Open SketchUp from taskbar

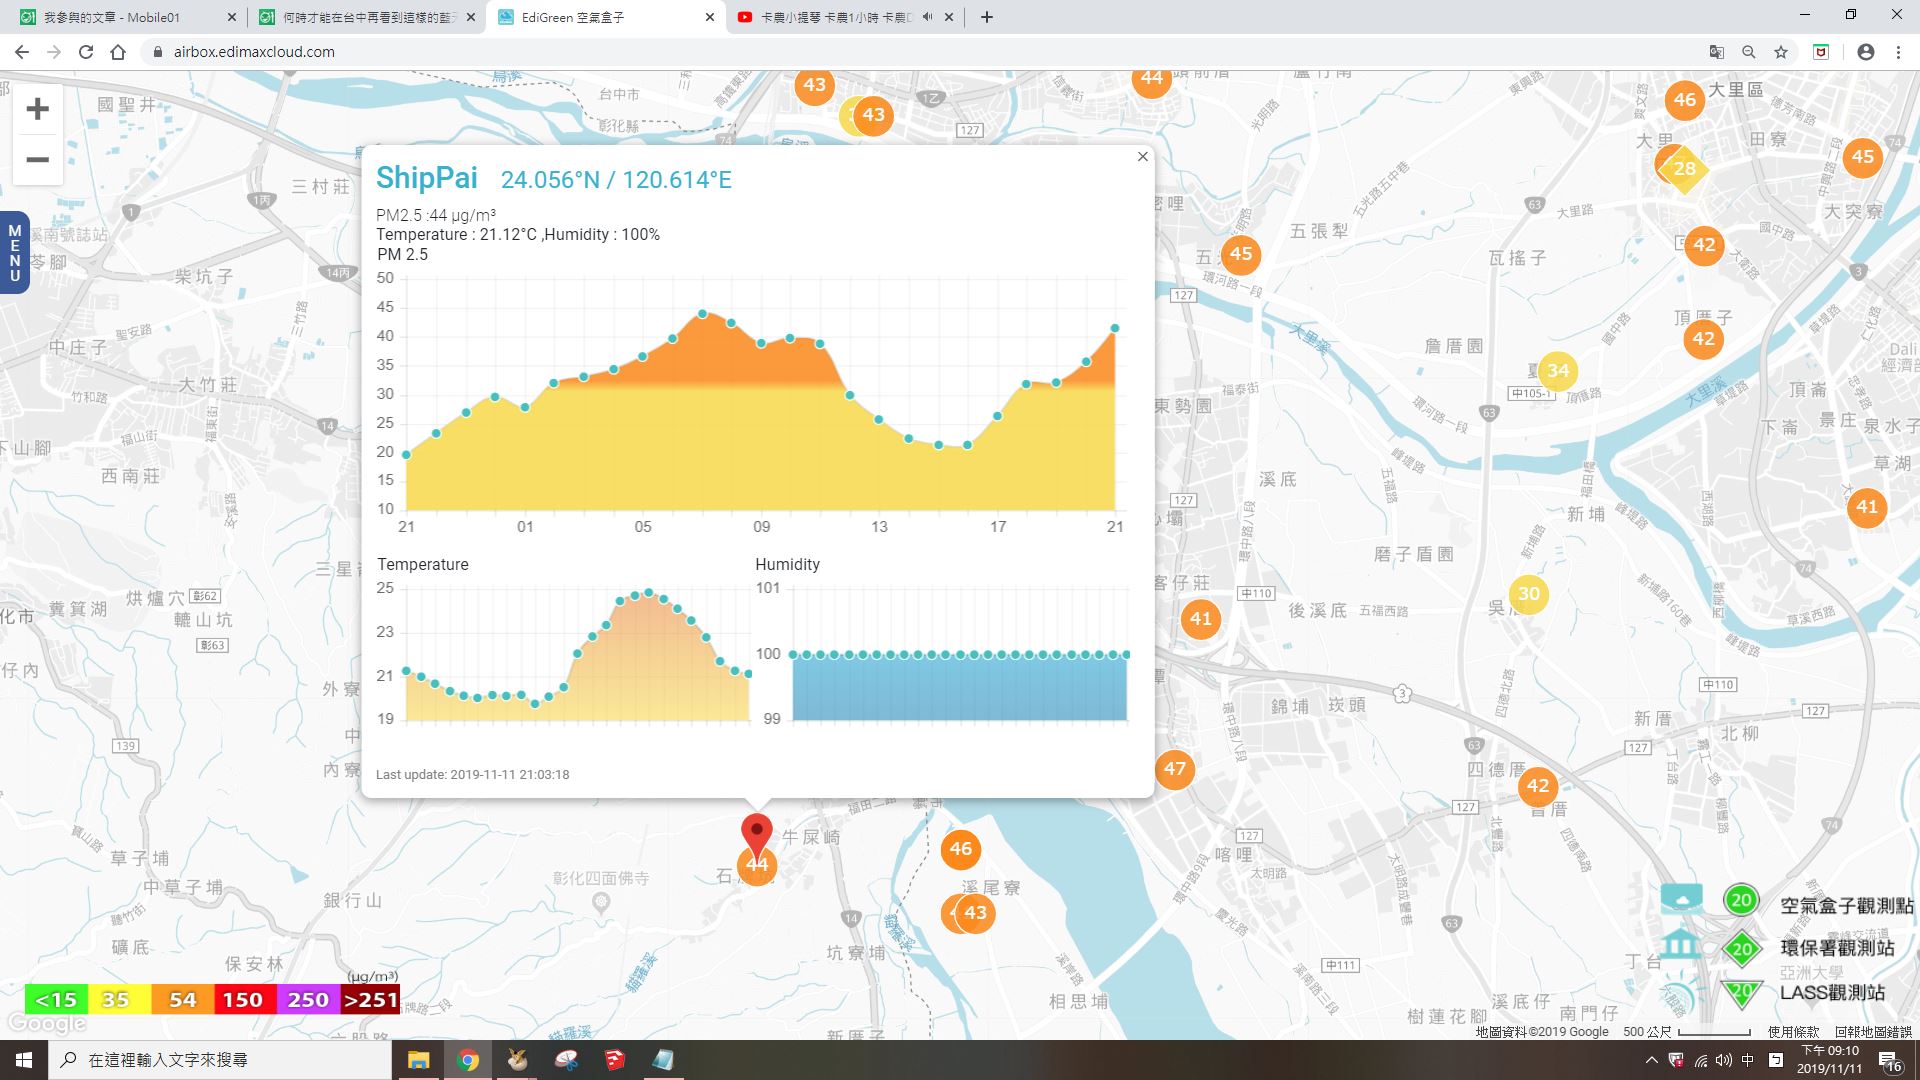(x=614, y=1060)
